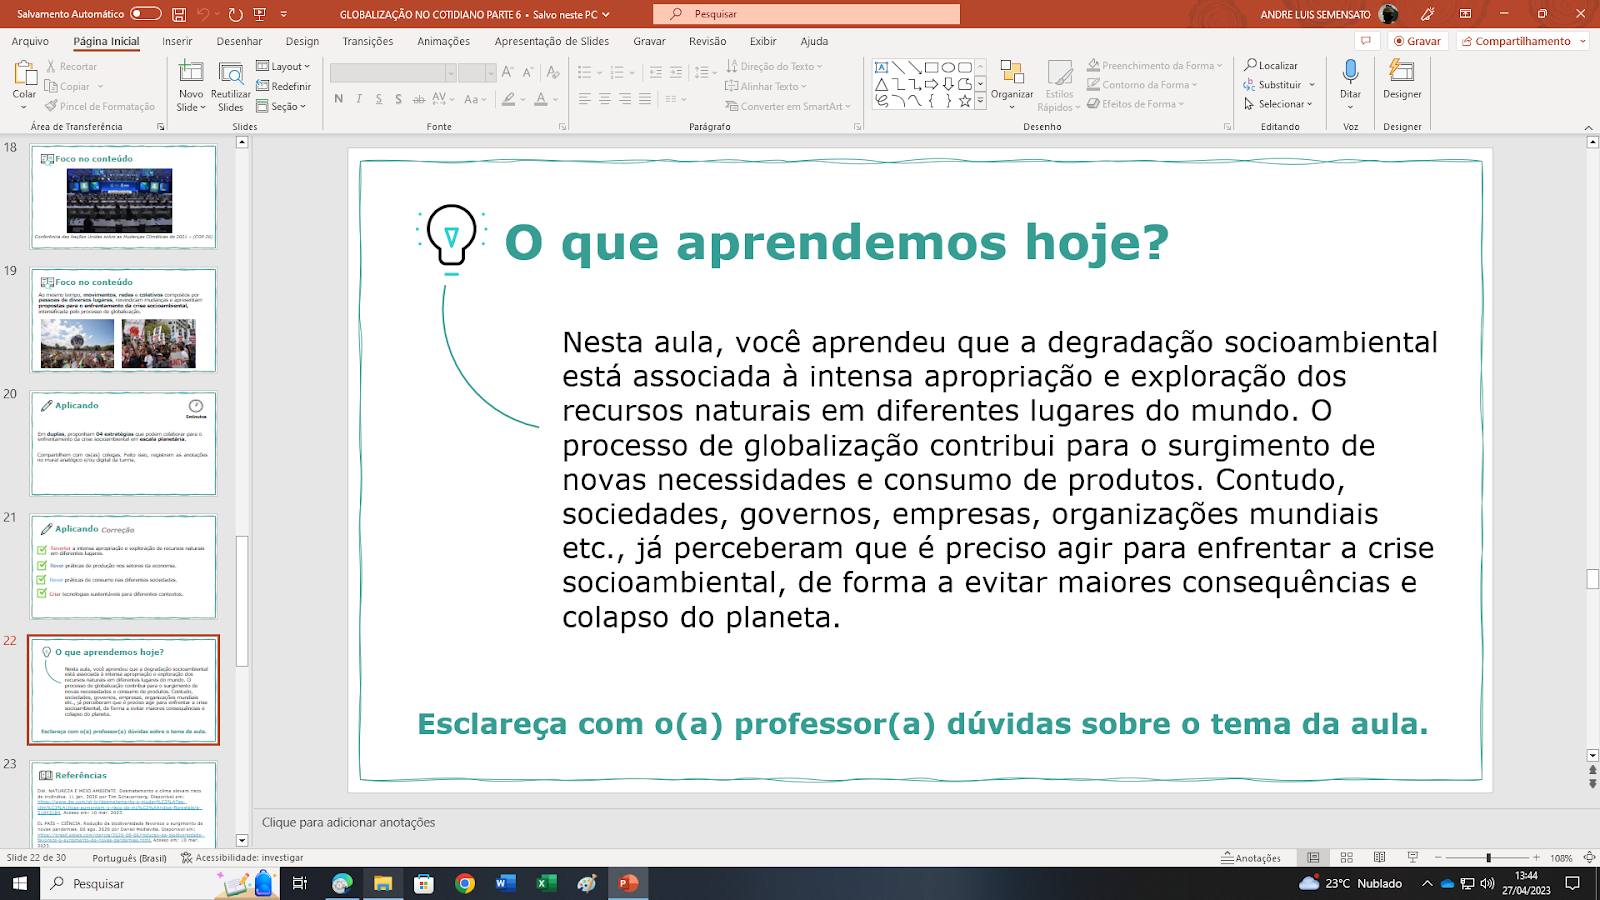The image size is (1600, 900).
Task: Click the zoom slider in status bar
Action: (1488, 858)
